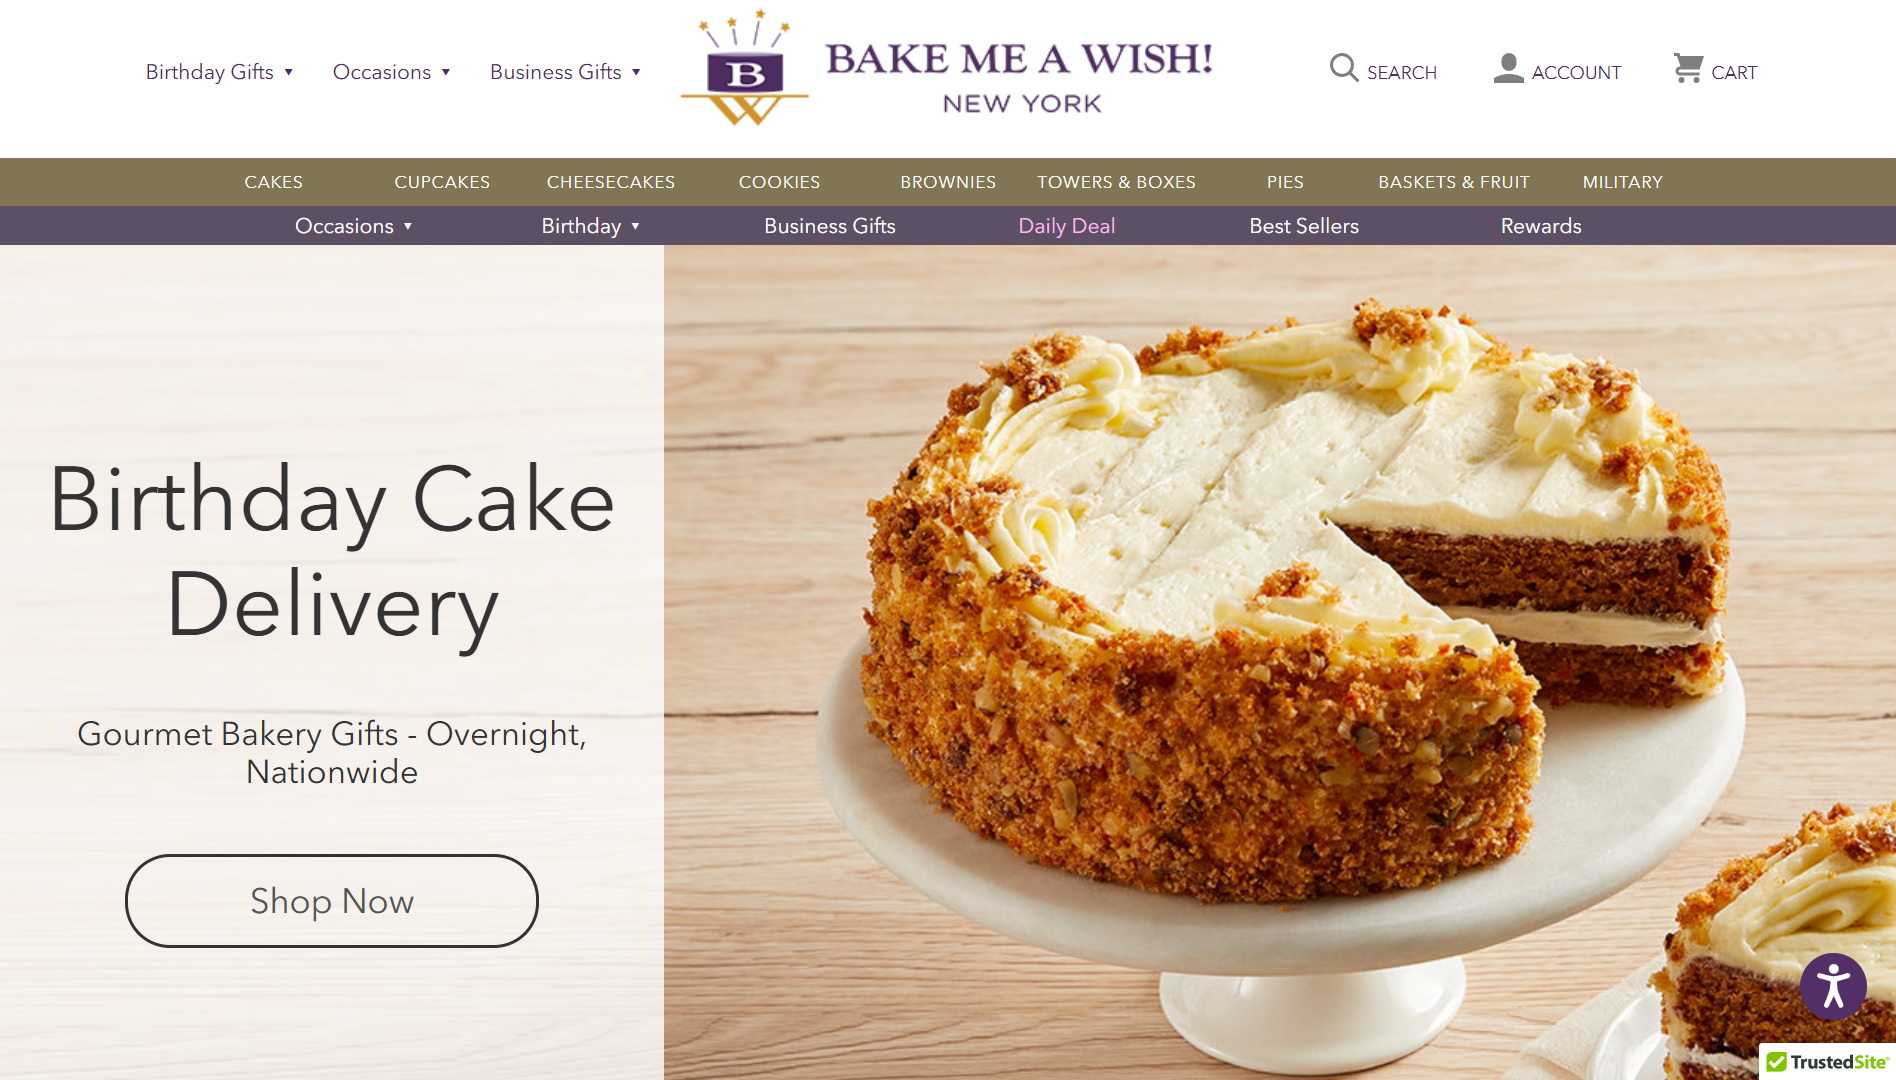Open the purple bar Occasions dropdown
1896x1080 pixels.
click(353, 226)
